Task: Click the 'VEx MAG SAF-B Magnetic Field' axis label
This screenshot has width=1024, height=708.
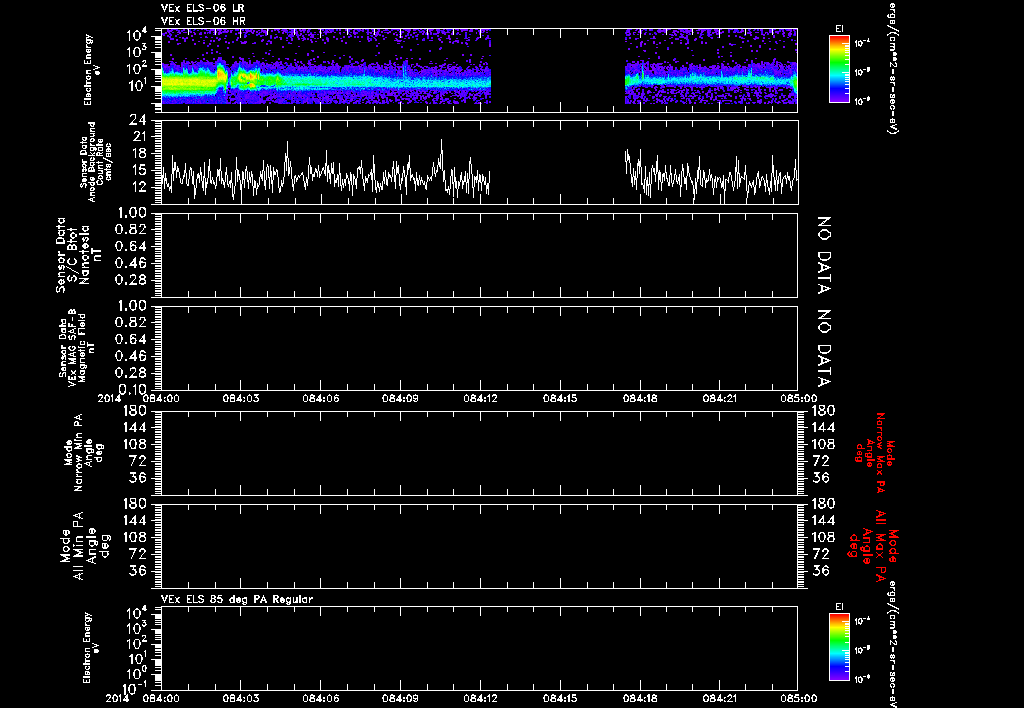Action: [77, 347]
